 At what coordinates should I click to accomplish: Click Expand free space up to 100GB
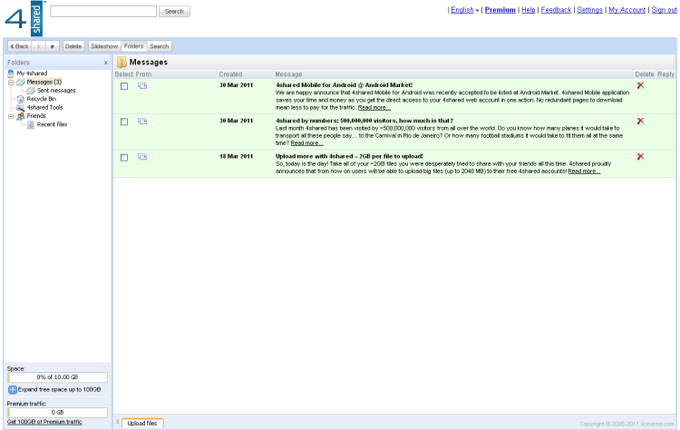(59, 390)
